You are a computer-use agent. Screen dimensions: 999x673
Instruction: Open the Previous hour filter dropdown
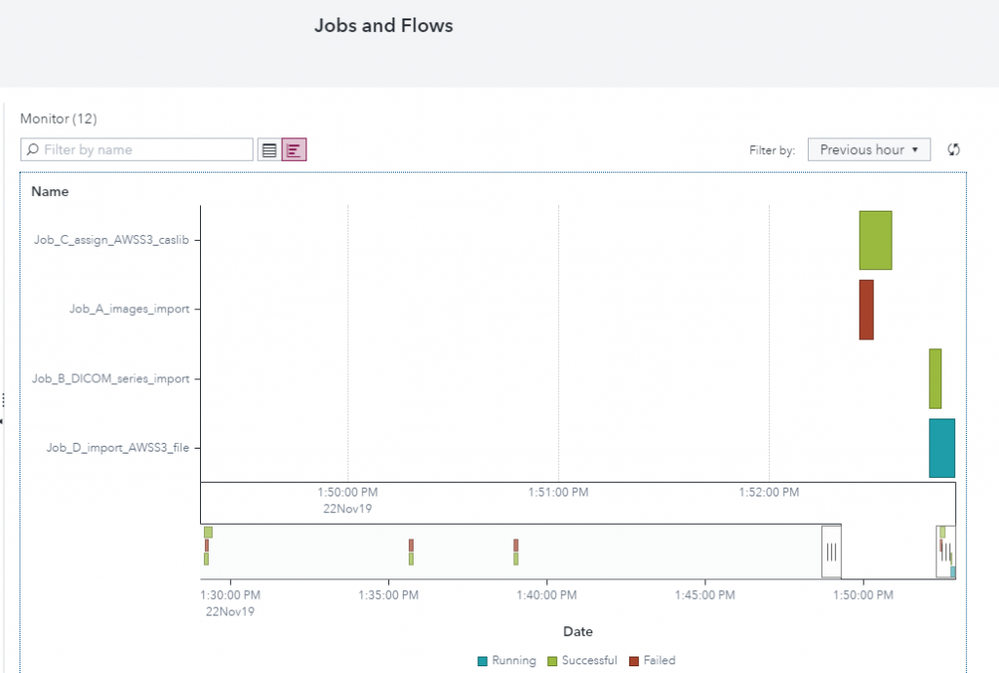point(868,150)
